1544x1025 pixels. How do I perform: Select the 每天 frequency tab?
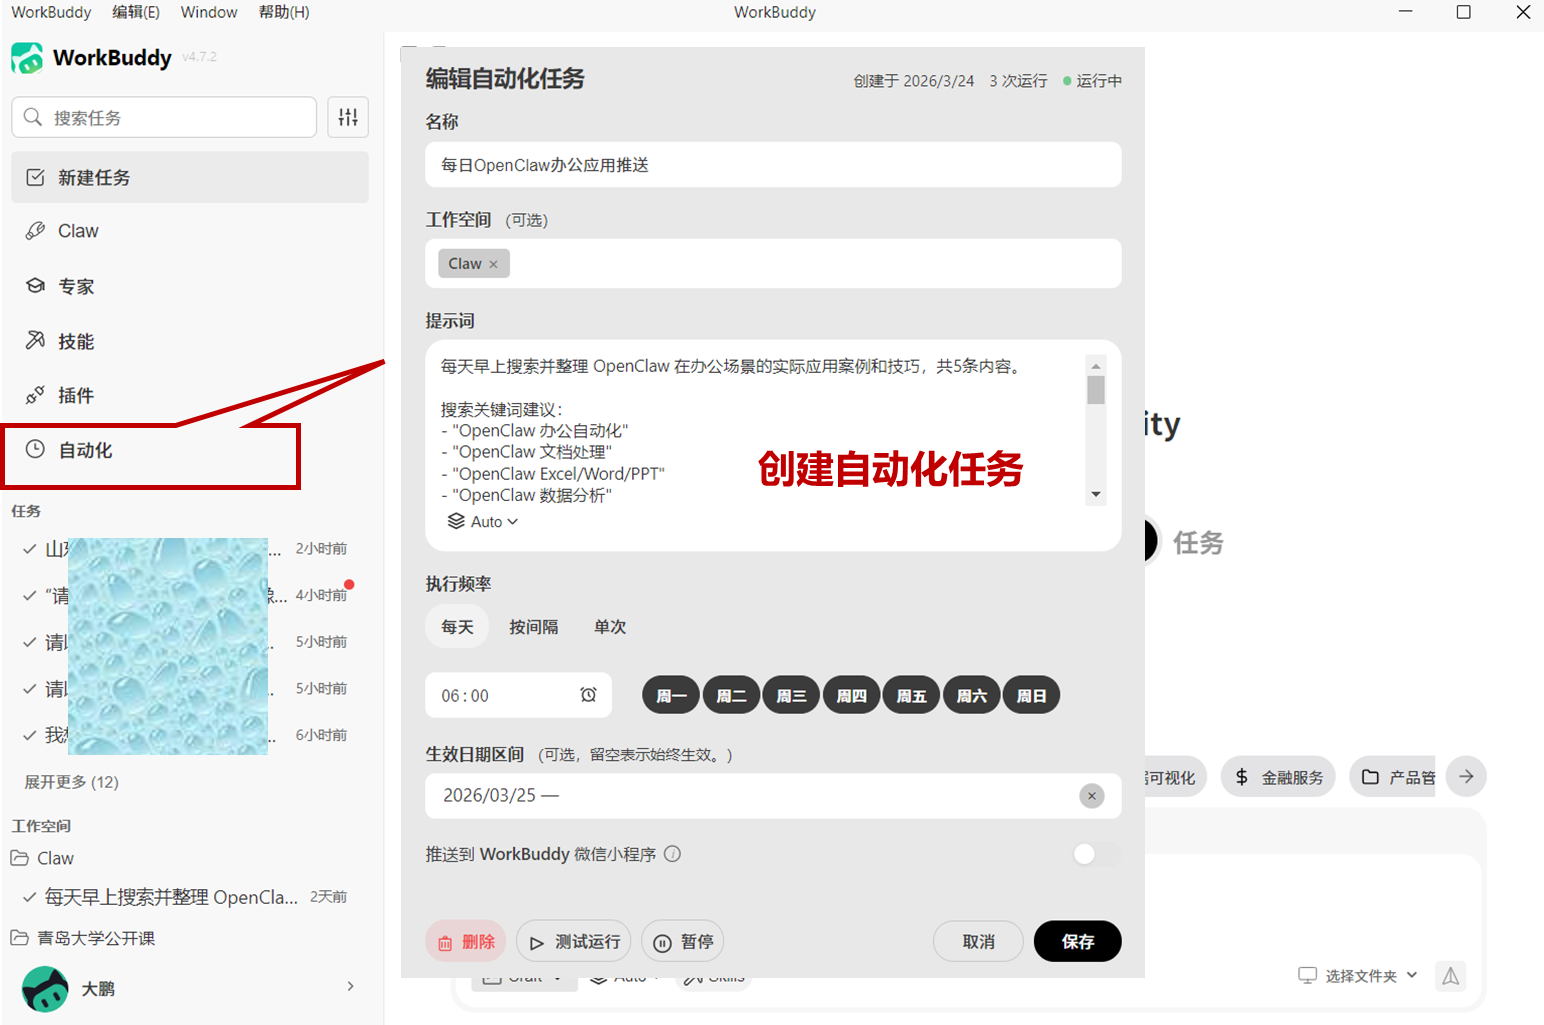point(457,627)
